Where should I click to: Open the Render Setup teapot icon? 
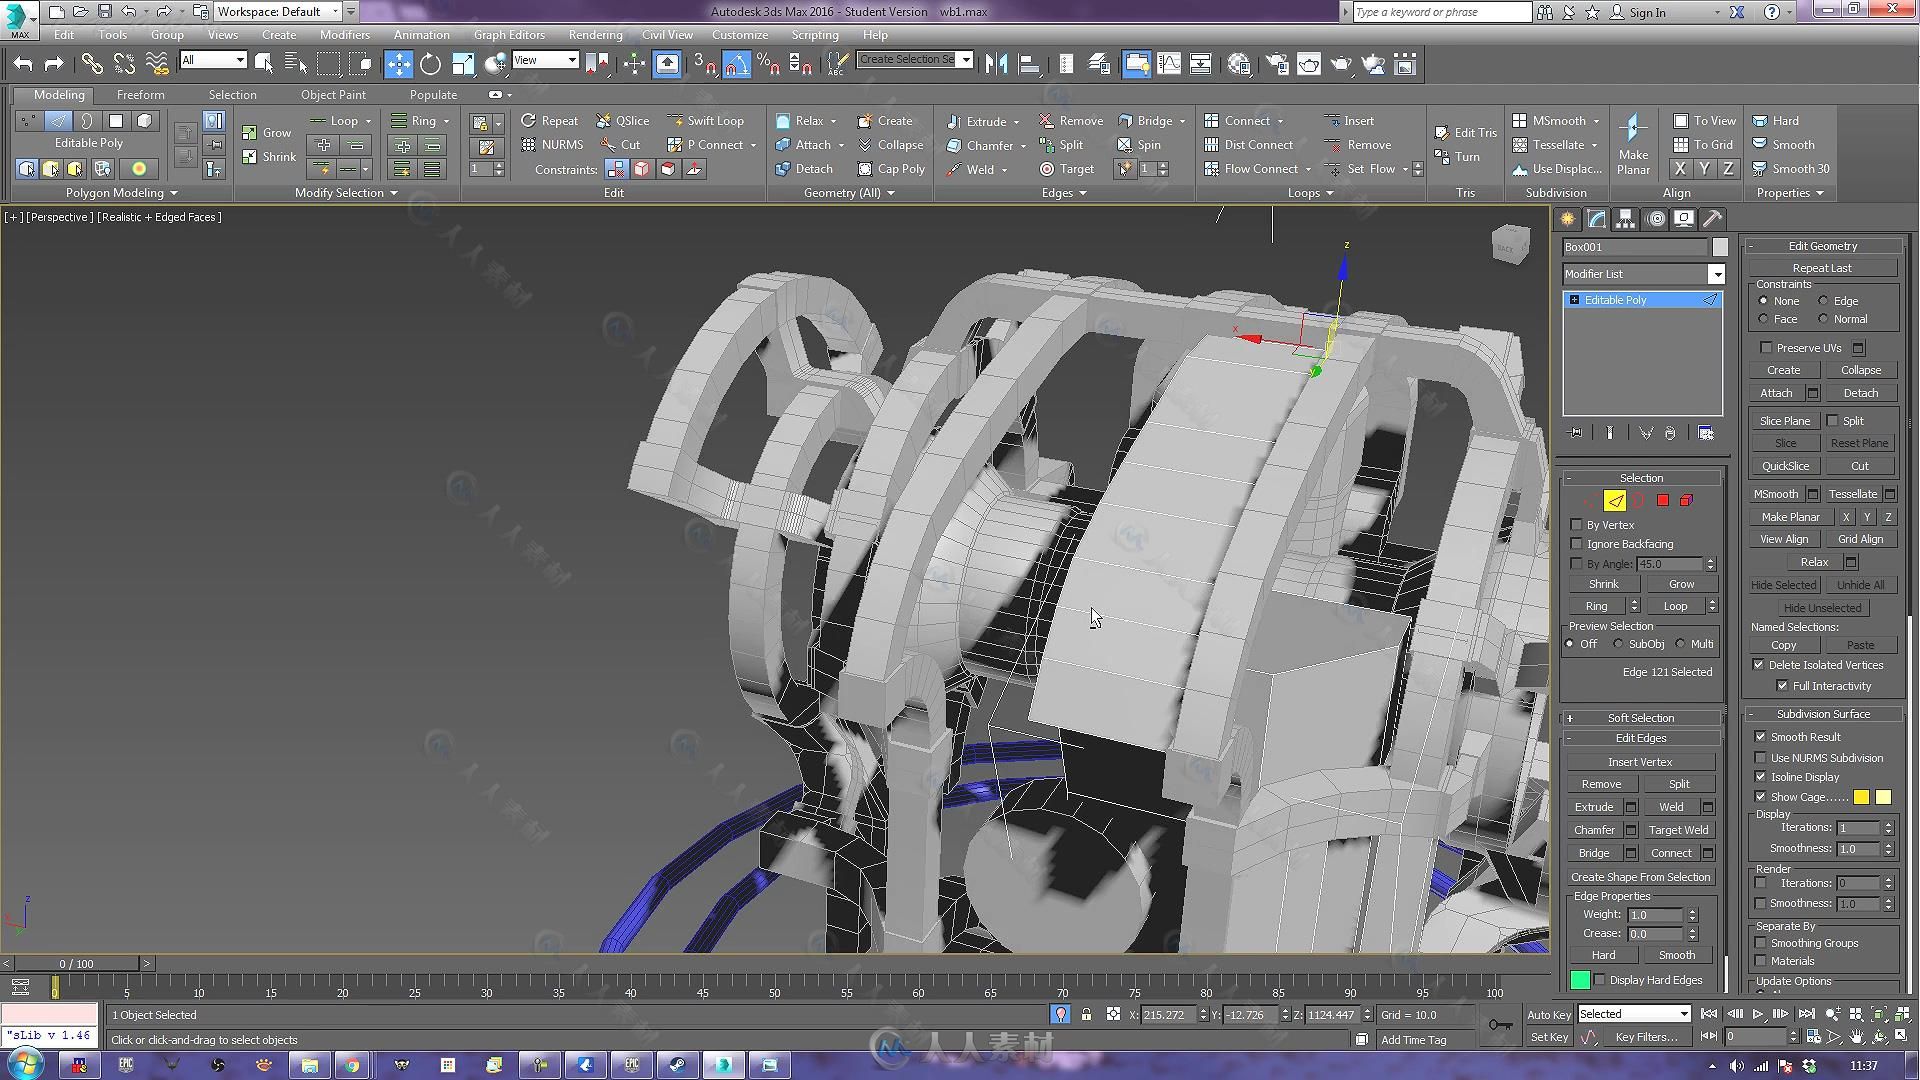click(x=1276, y=64)
